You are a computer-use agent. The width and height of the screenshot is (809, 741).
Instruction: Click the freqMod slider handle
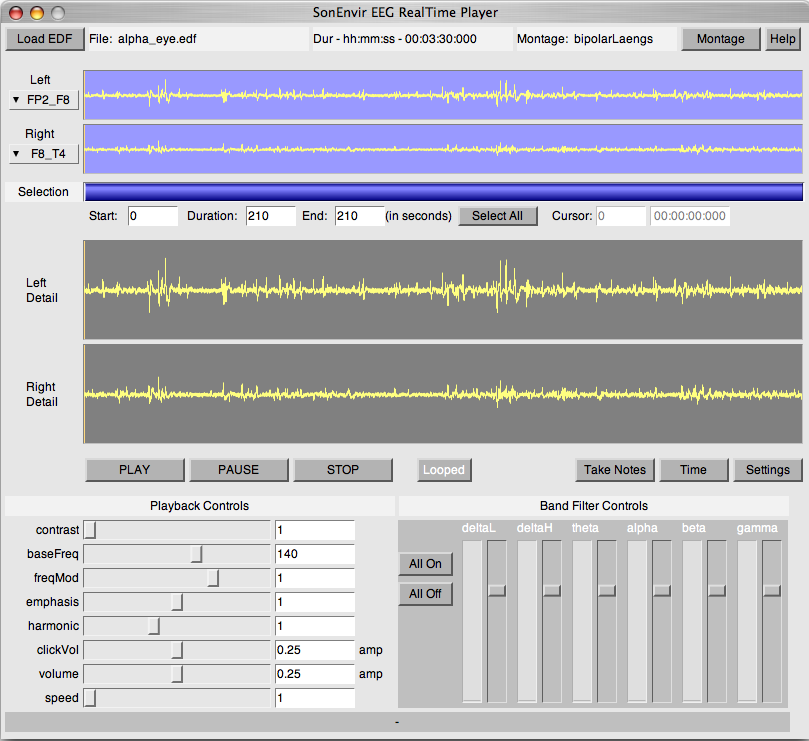[213, 578]
